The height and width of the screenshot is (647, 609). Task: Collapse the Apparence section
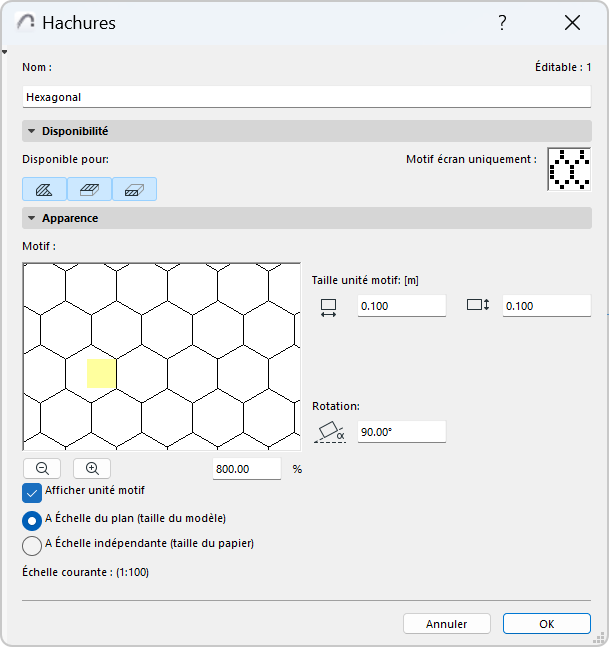pos(32,218)
